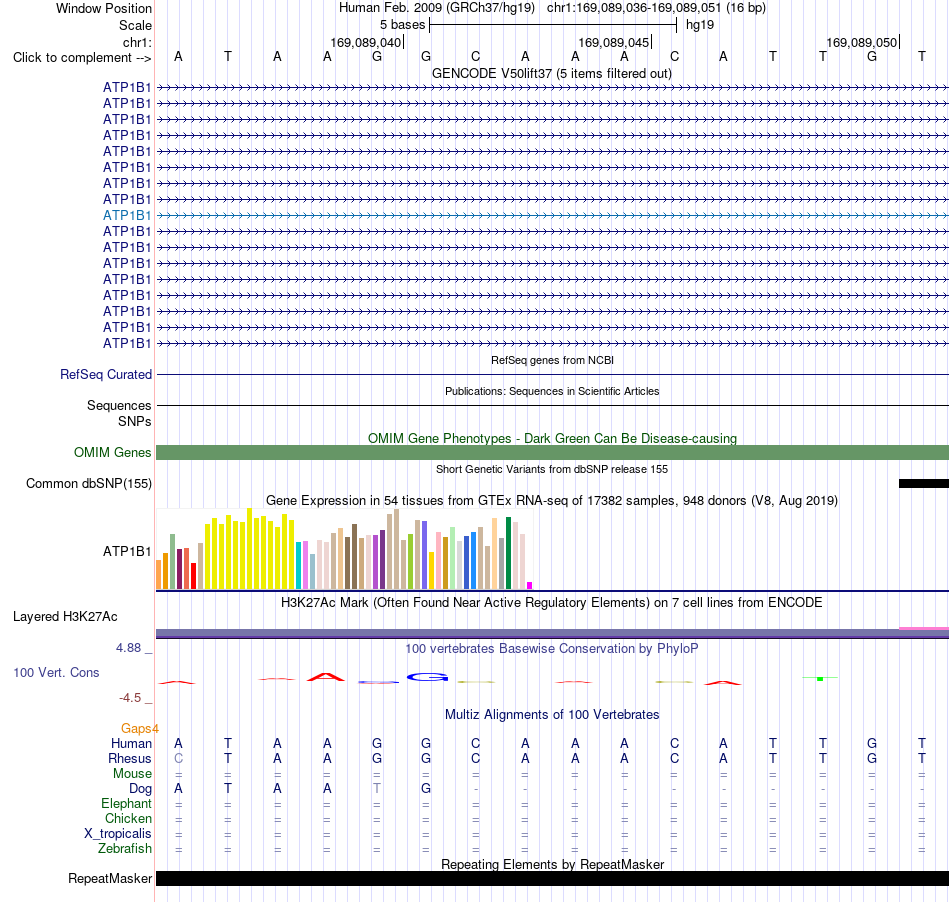Image resolution: width=950 pixels, height=902 pixels.
Task: Click the 'X_tropicalis' alignment row label
Action: (118, 834)
